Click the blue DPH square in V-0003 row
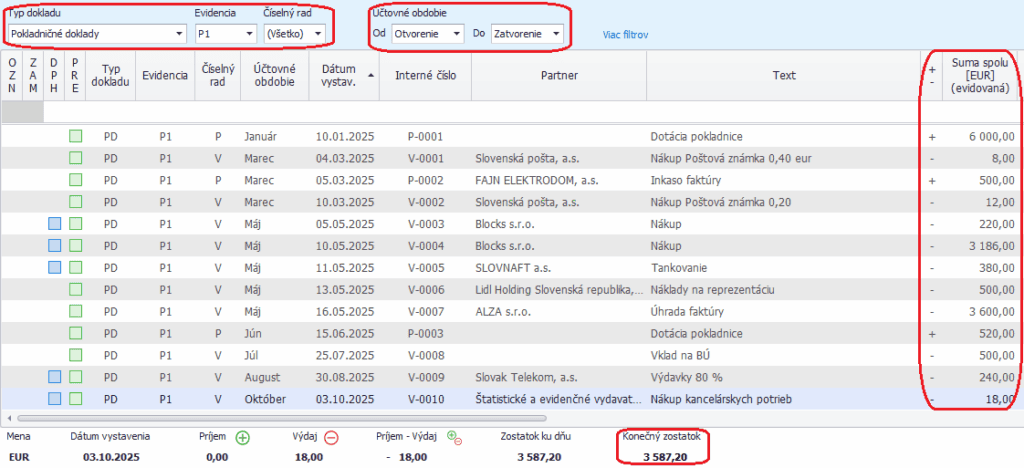Image resolution: width=1024 pixels, height=468 pixels. 55,224
